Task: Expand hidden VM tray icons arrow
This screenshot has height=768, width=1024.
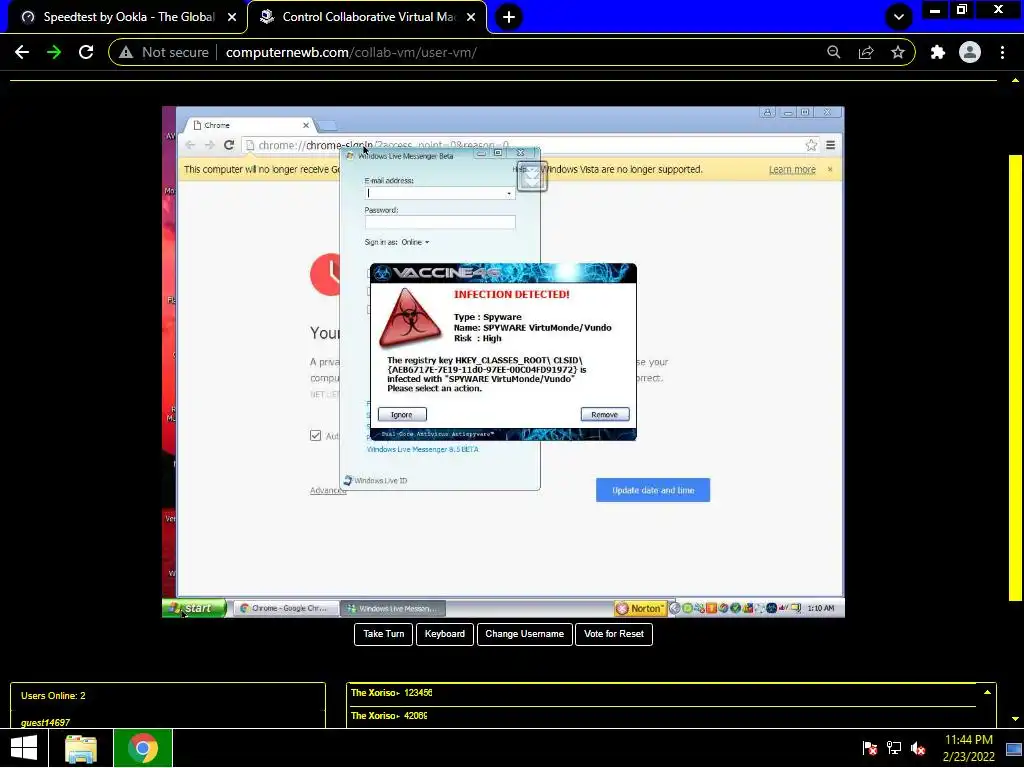Action: (675, 608)
